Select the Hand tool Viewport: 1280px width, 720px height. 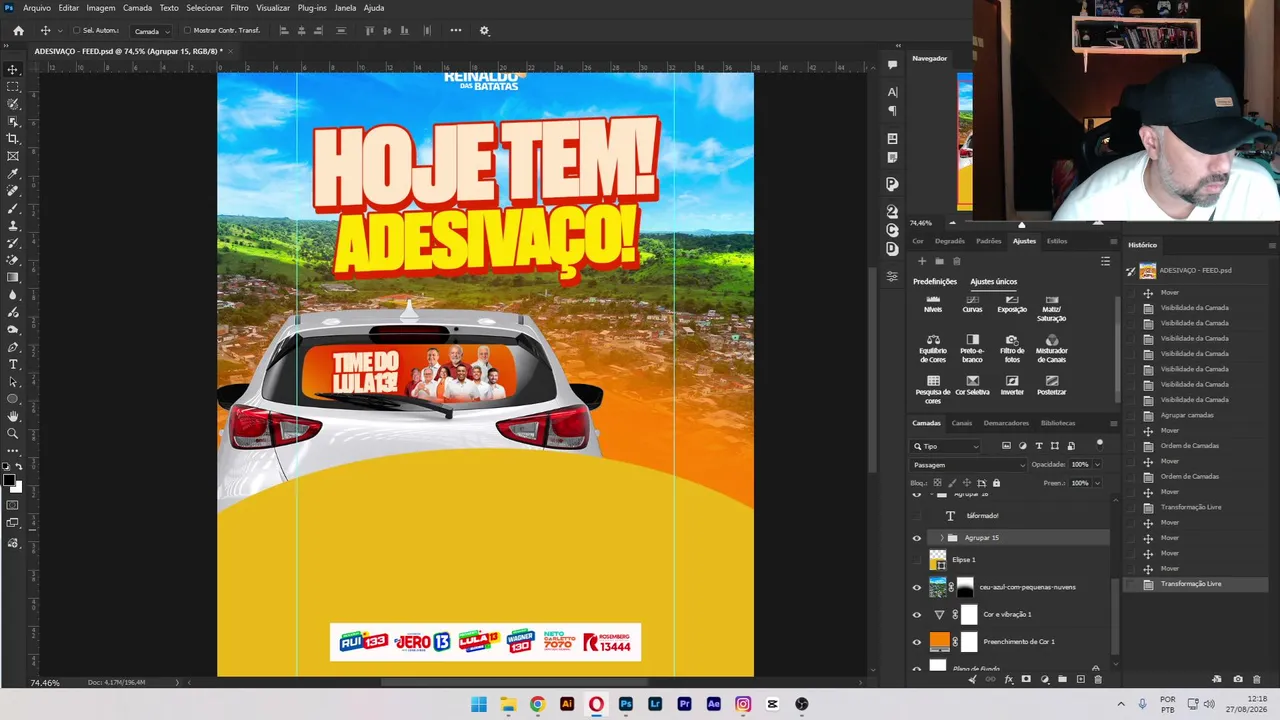pyautogui.click(x=13, y=416)
